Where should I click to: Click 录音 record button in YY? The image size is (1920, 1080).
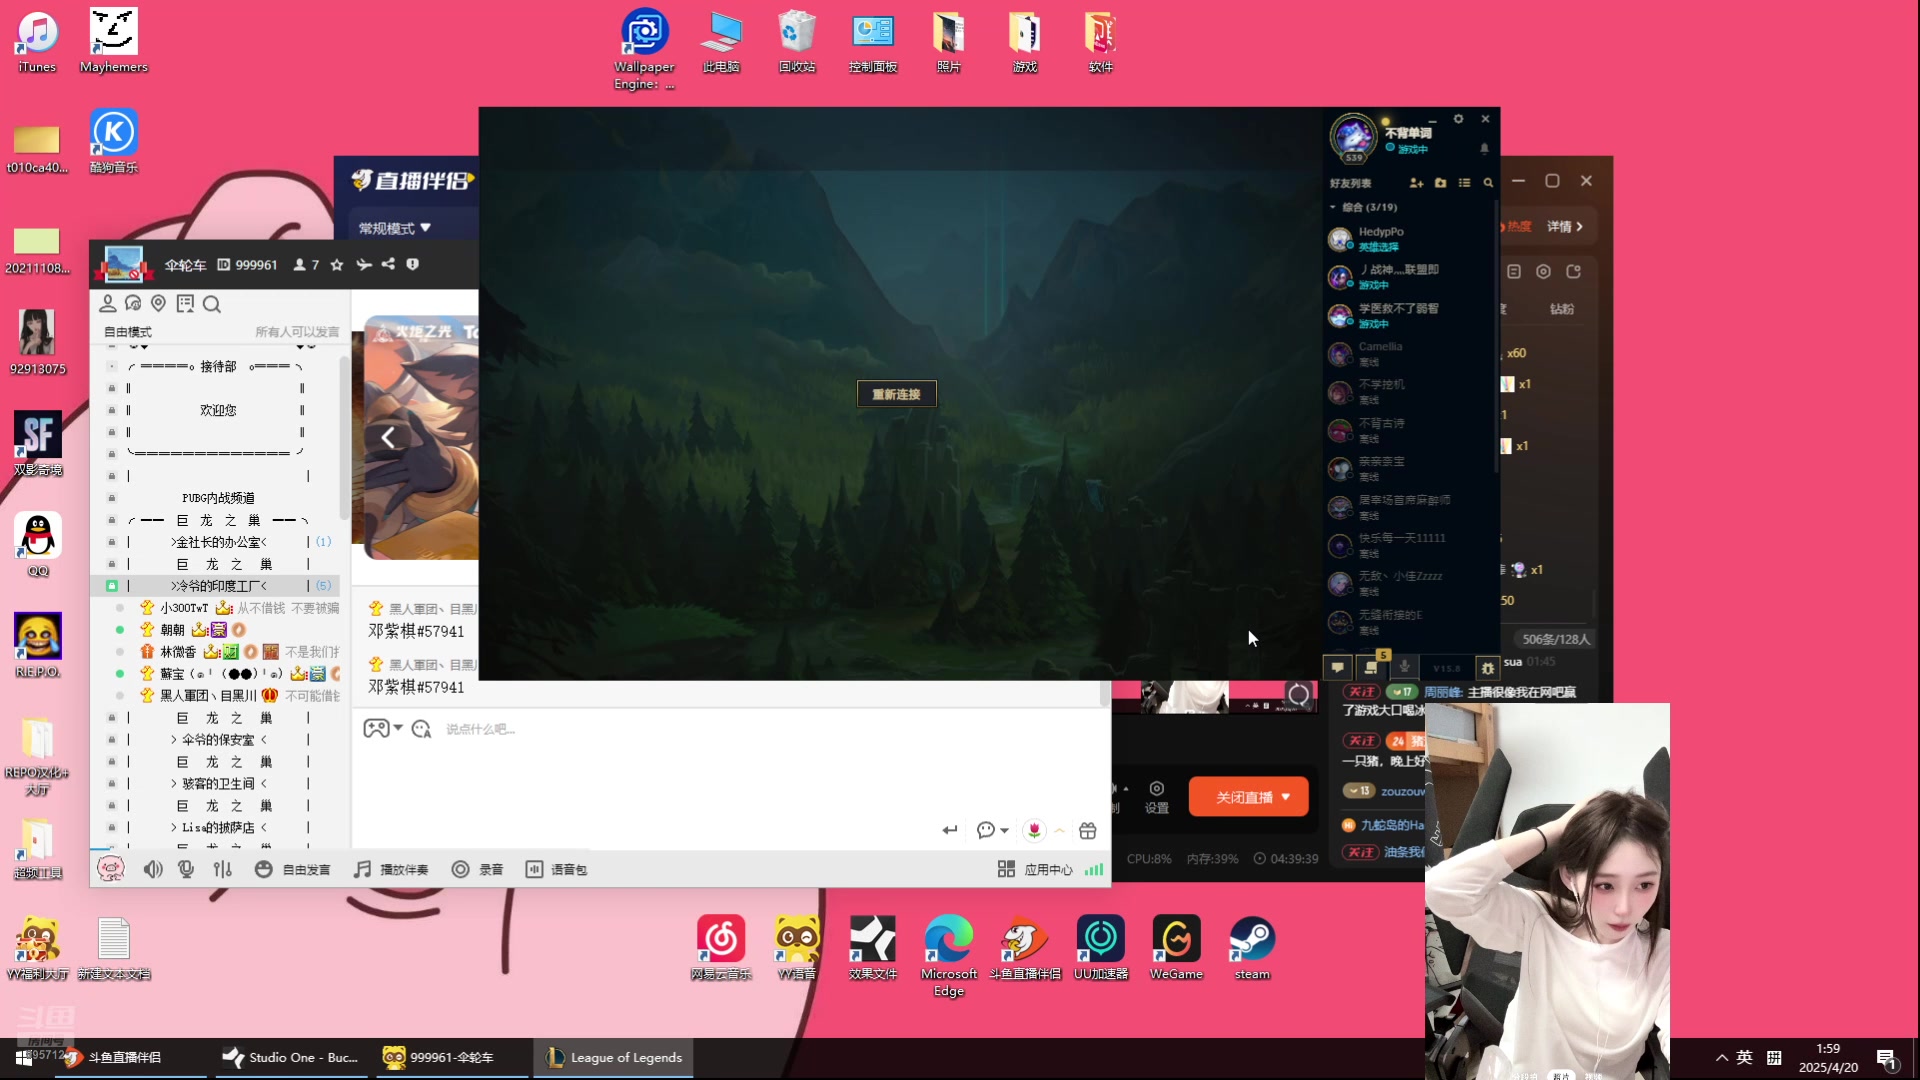[477, 869]
